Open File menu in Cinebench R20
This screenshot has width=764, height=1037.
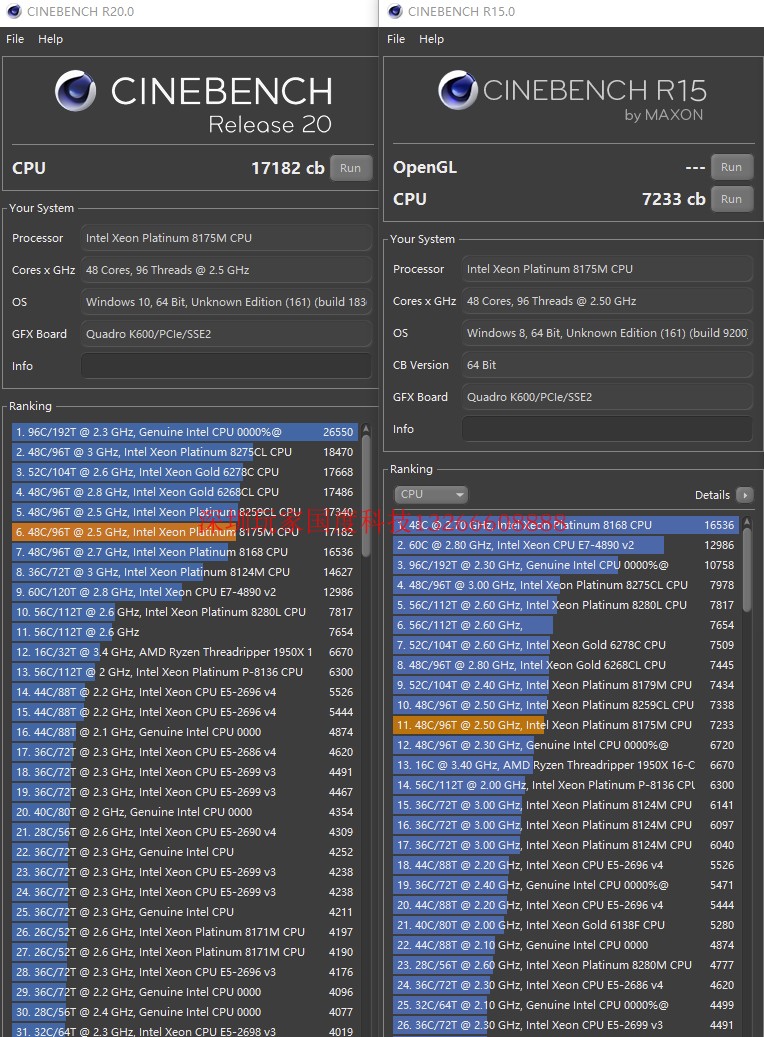pos(15,39)
